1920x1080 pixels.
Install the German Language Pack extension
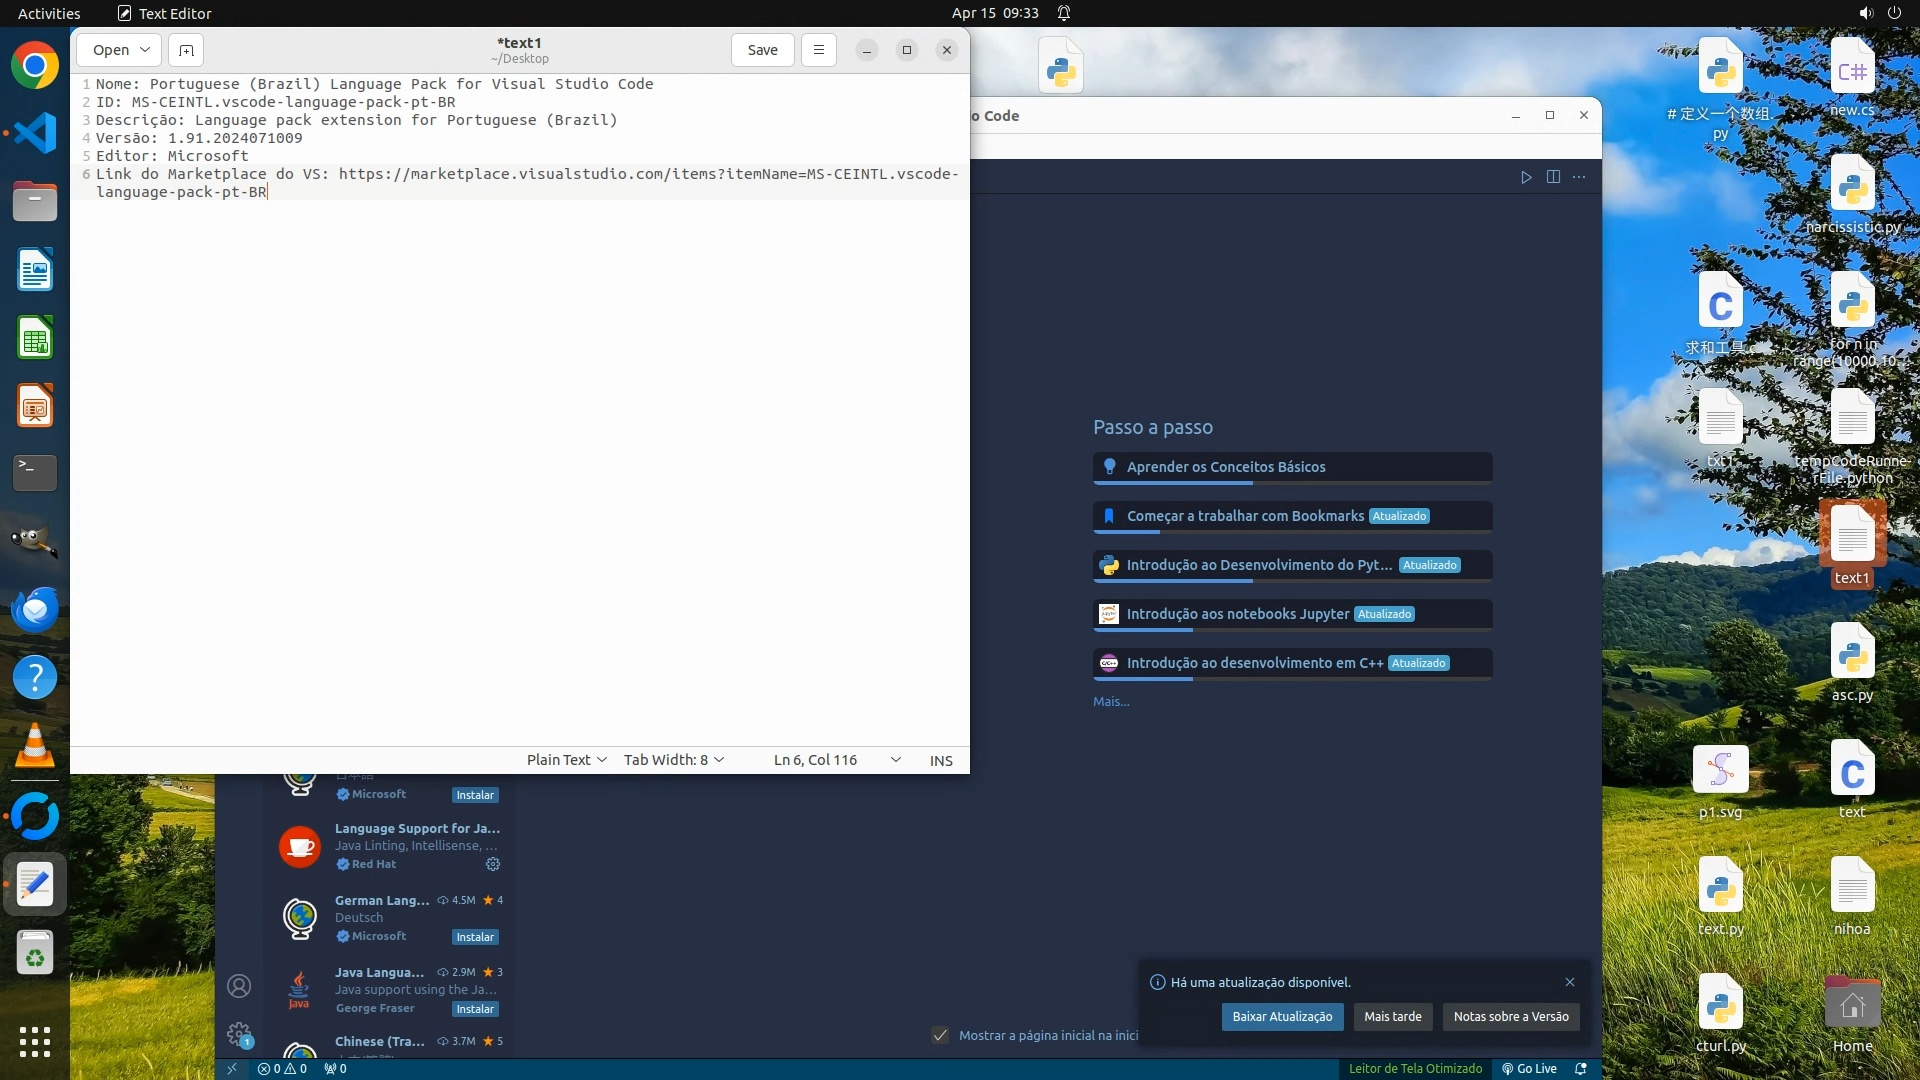[x=475, y=937]
